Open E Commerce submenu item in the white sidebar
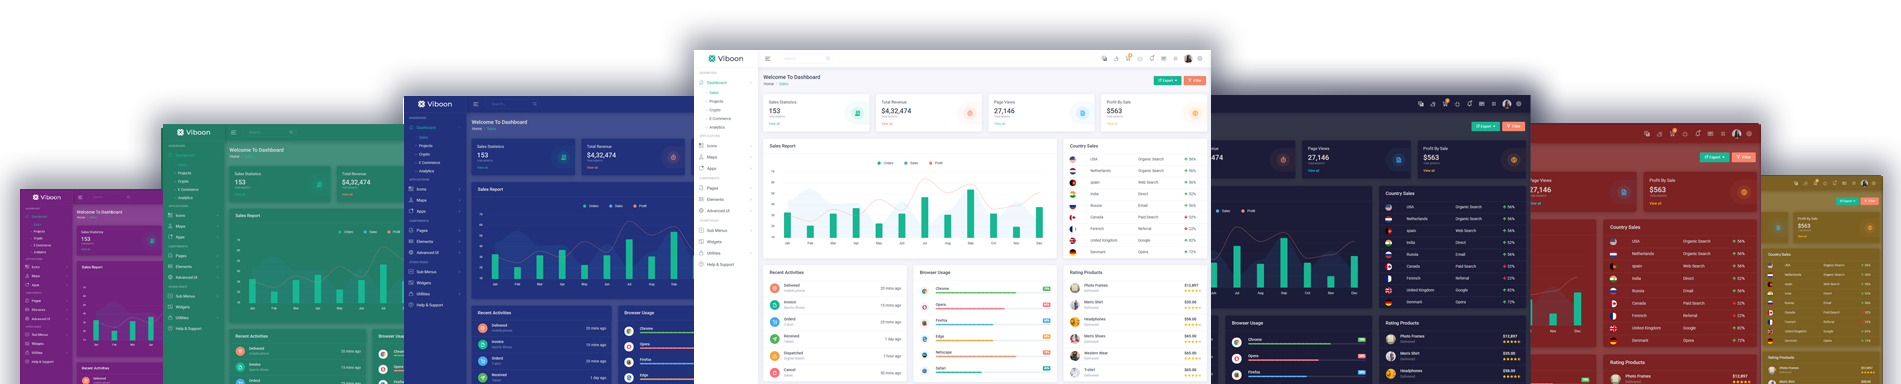This screenshot has height=384, width=1901. [720, 119]
